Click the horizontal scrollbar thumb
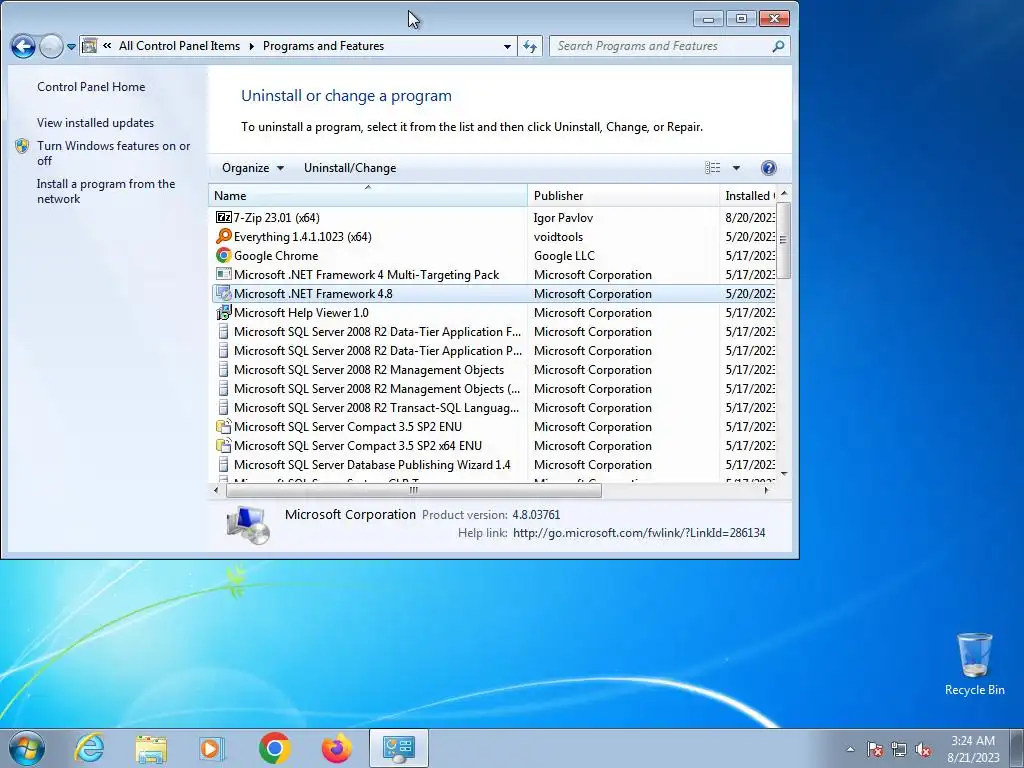This screenshot has width=1024, height=768. [413, 490]
